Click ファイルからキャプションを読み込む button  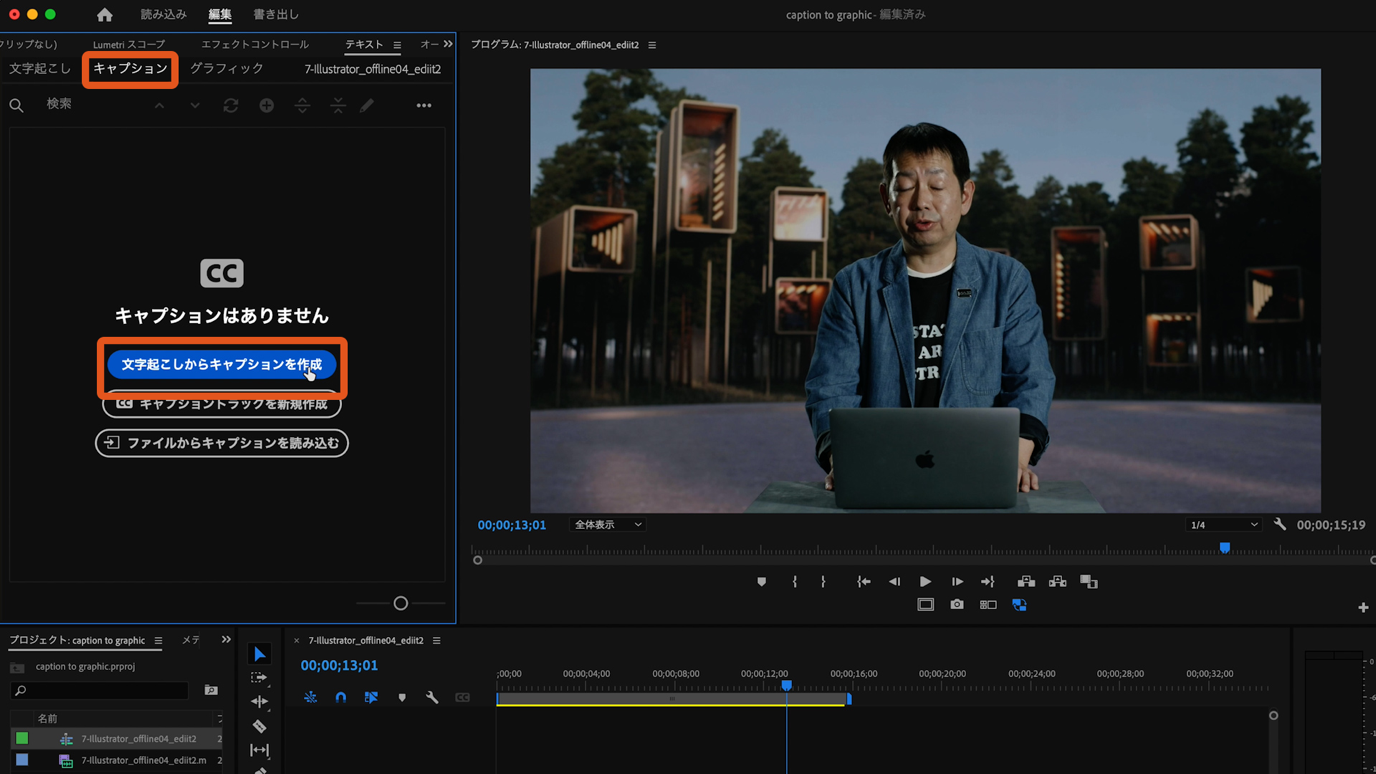coord(222,443)
